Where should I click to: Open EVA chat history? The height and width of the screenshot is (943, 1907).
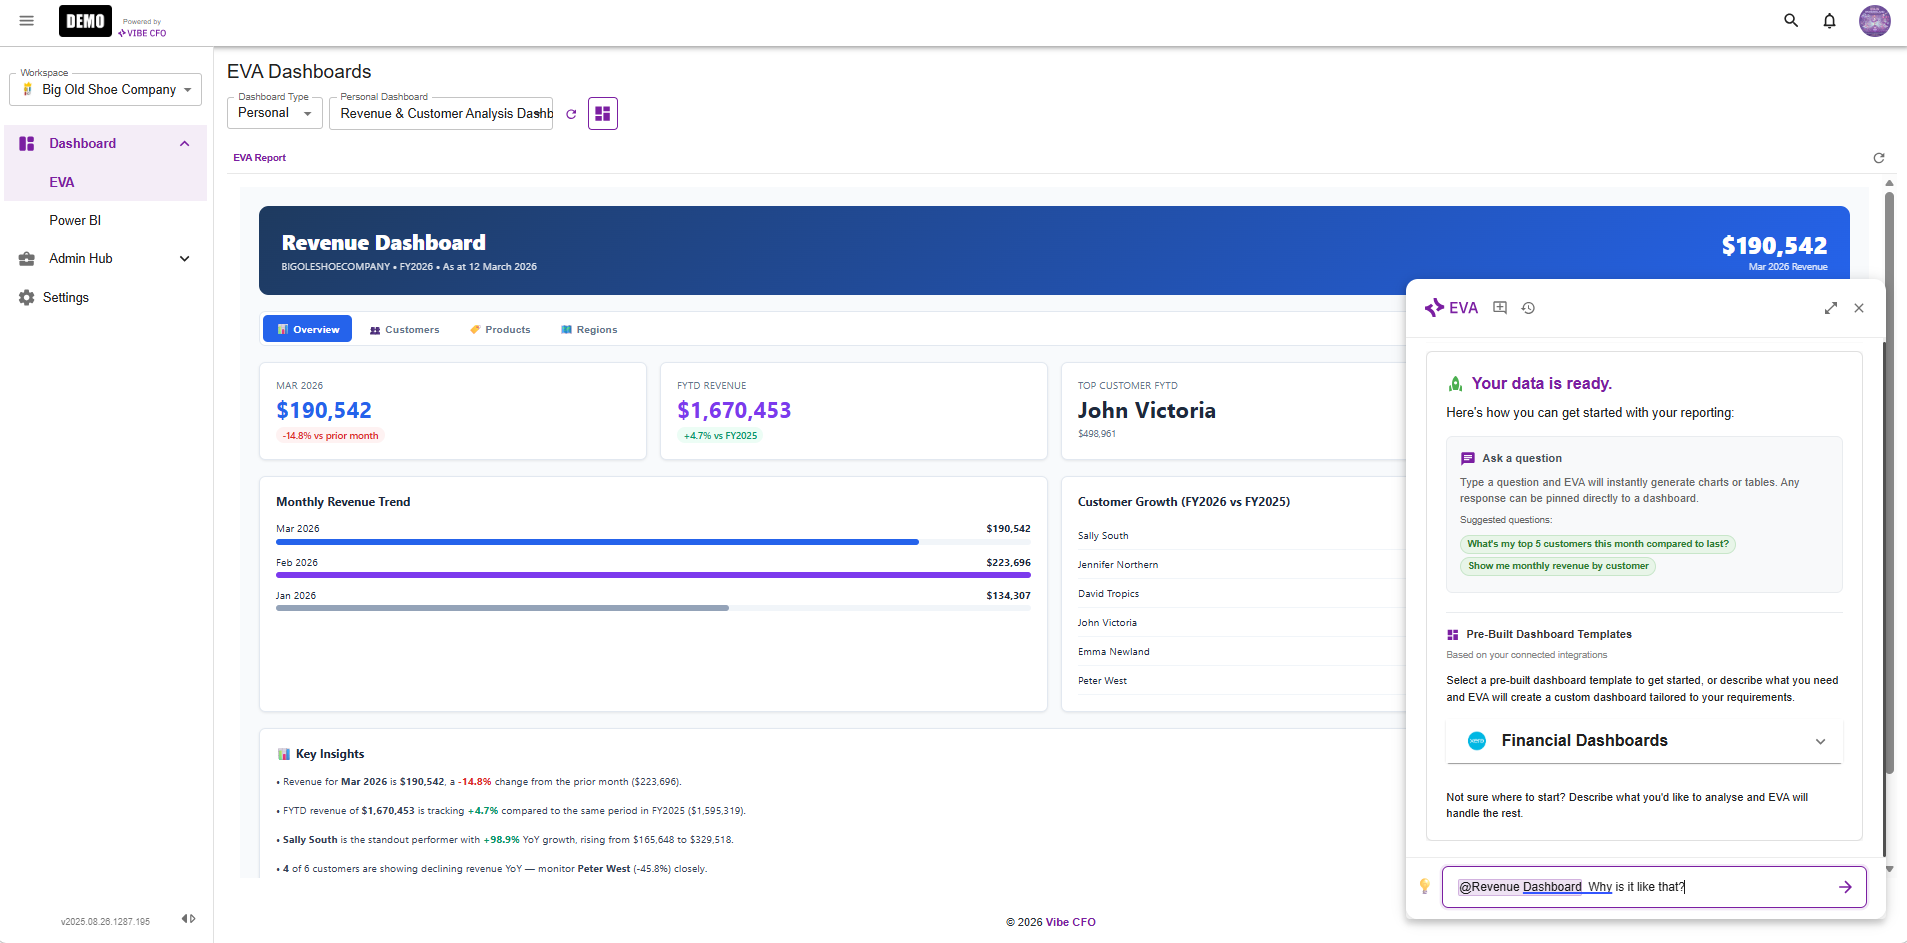pyautogui.click(x=1528, y=307)
